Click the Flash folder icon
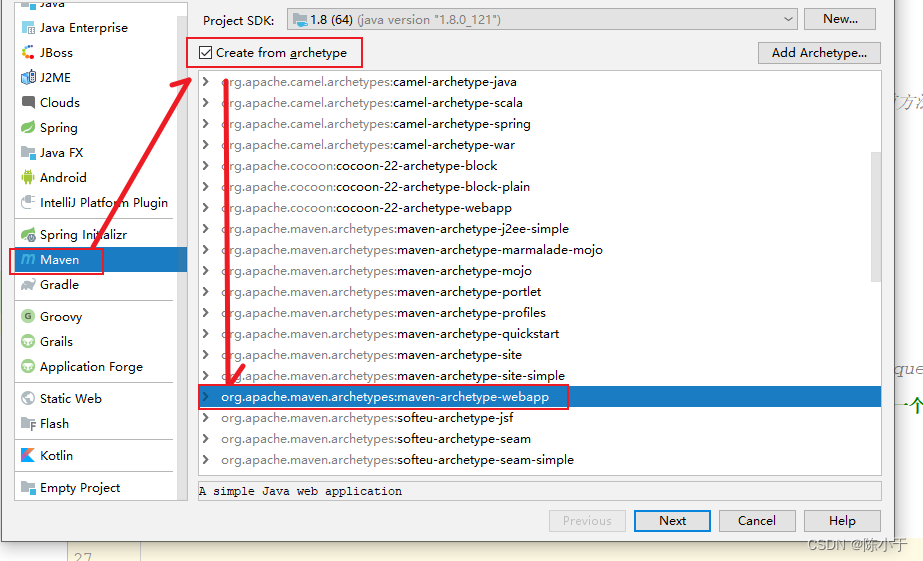Viewport: 923px width, 561px height. point(28,423)
